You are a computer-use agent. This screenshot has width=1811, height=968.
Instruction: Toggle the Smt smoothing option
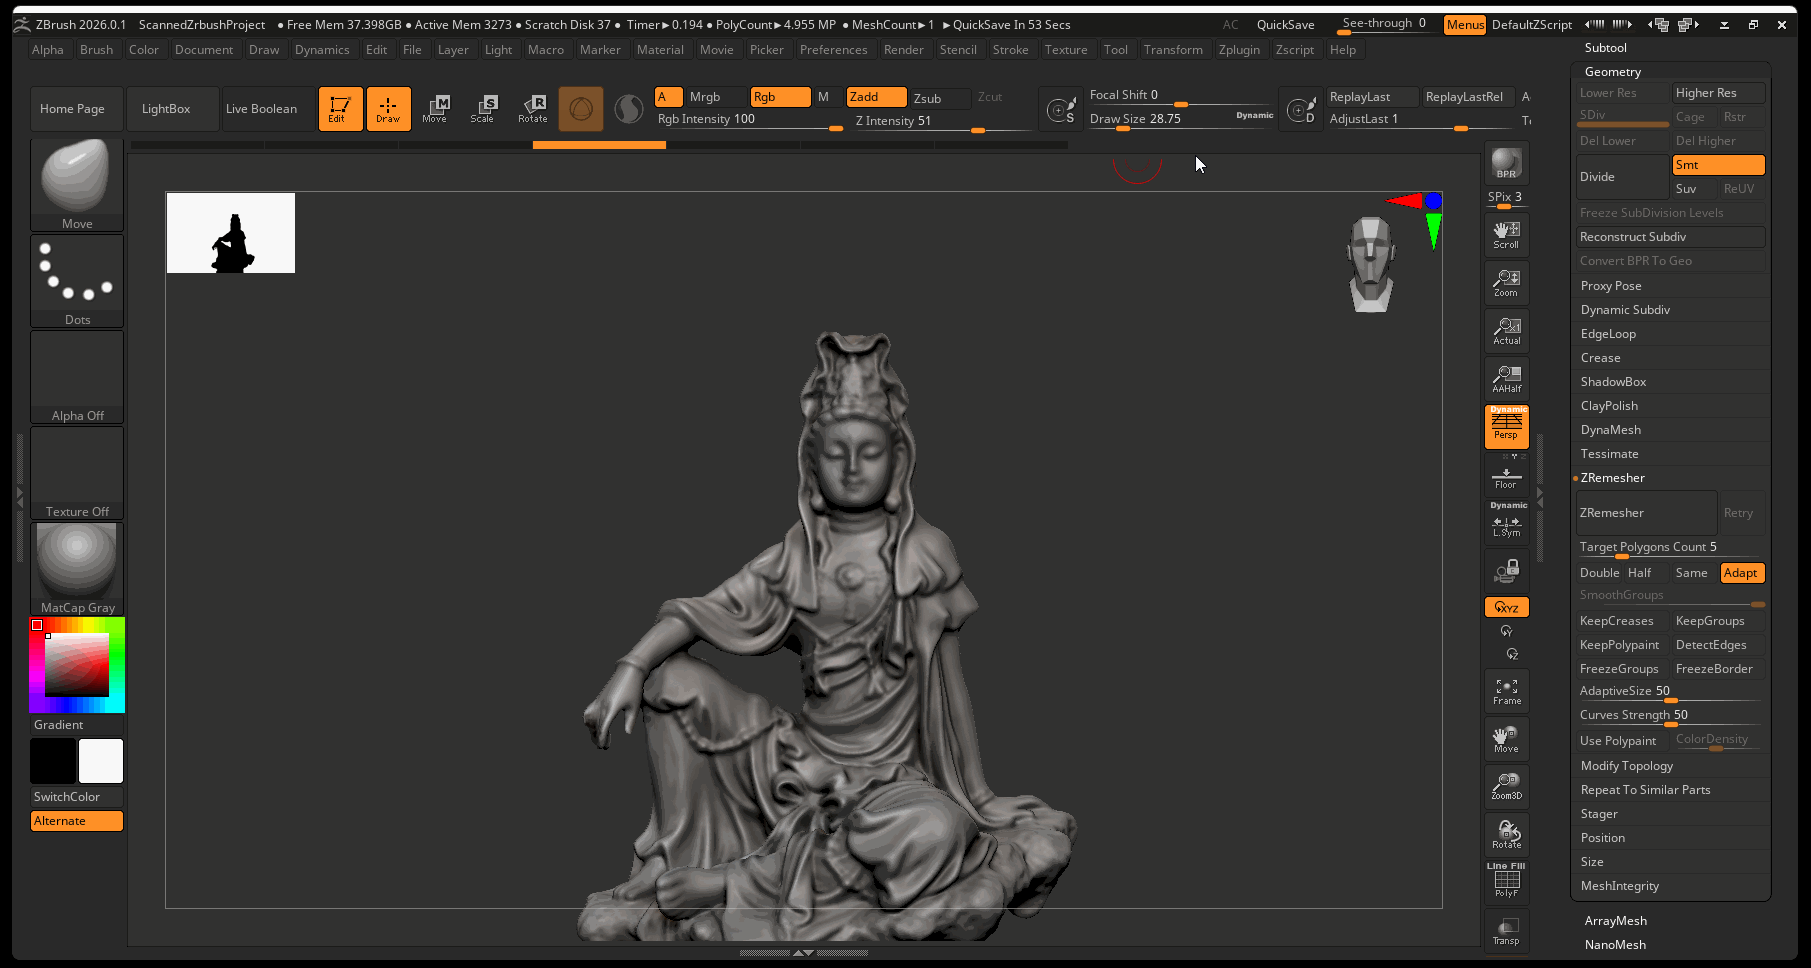(x=1717, y=165)
